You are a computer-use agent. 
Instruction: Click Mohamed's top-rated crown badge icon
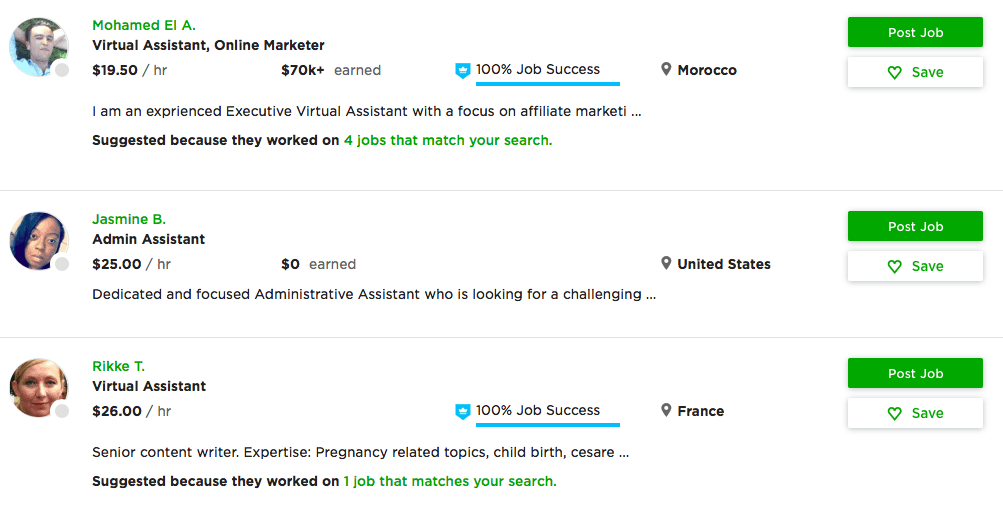[462, 70]
